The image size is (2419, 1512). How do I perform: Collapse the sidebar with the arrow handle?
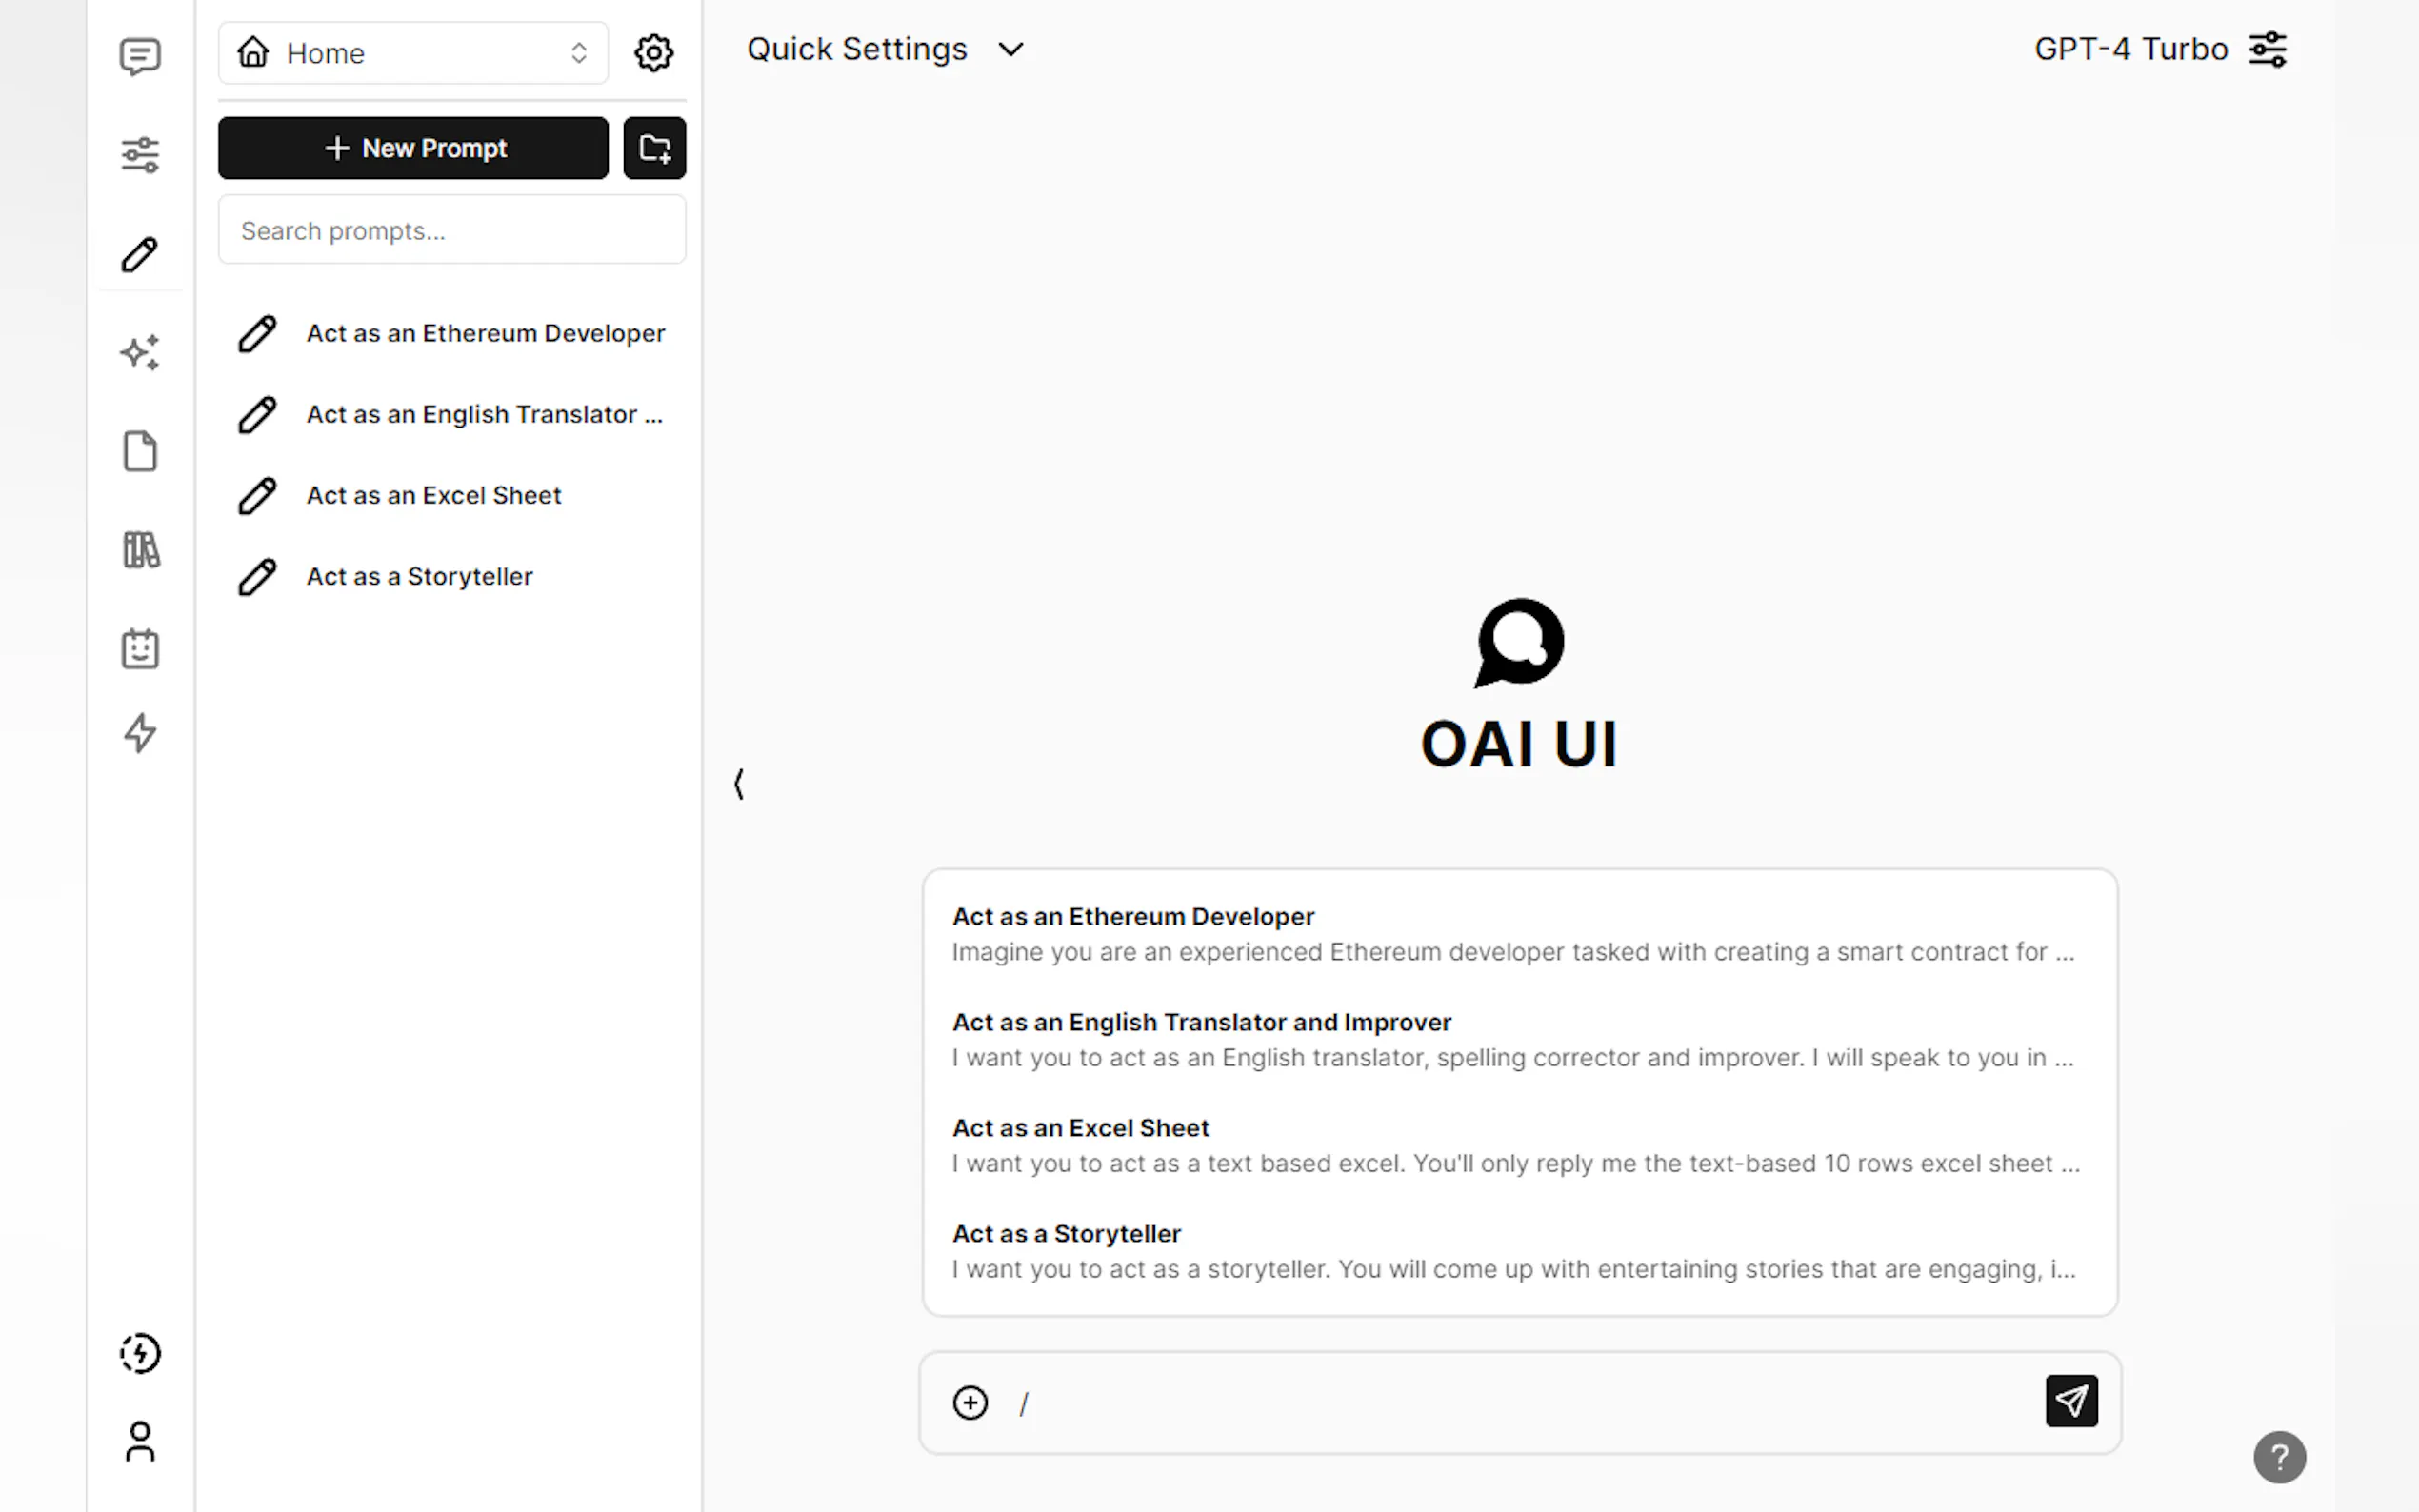click(x=739, y=784)
